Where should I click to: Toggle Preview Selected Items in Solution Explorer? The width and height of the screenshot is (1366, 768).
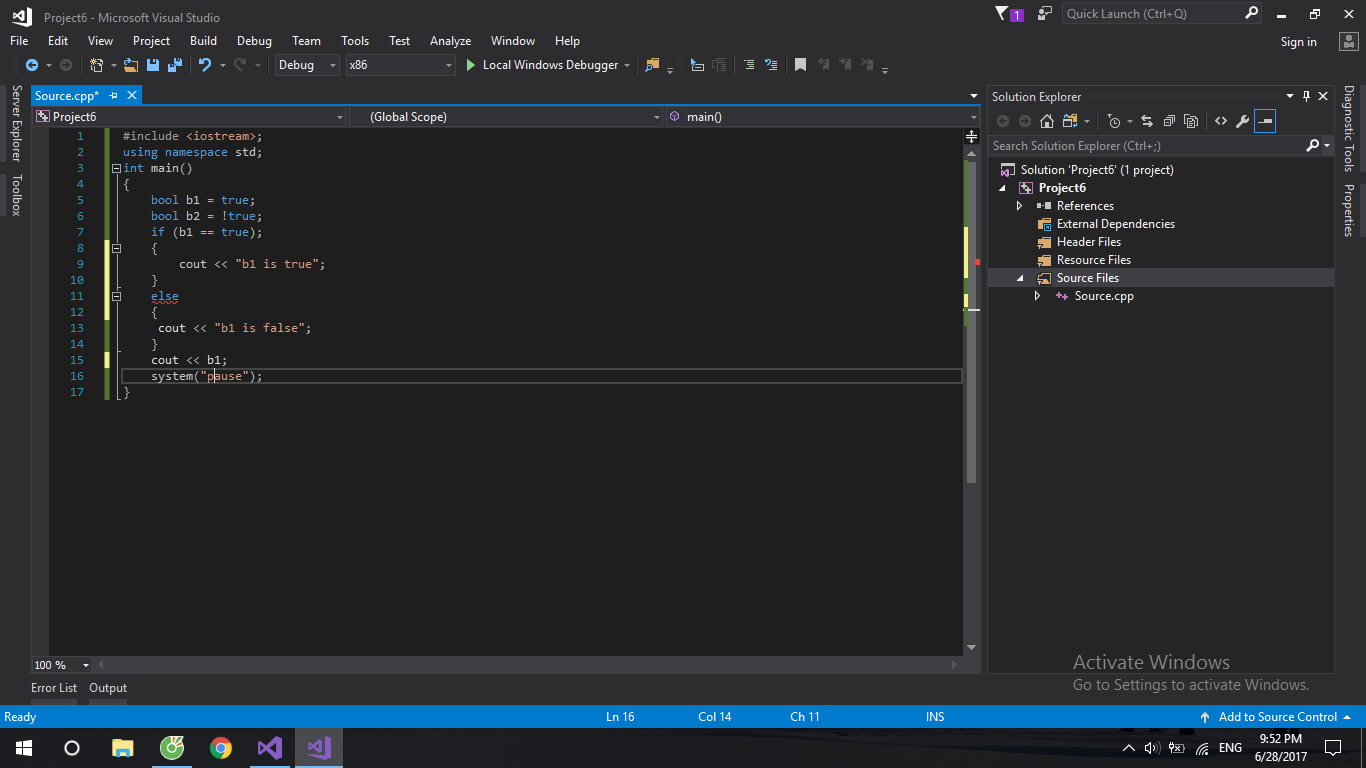point(1265,121)
